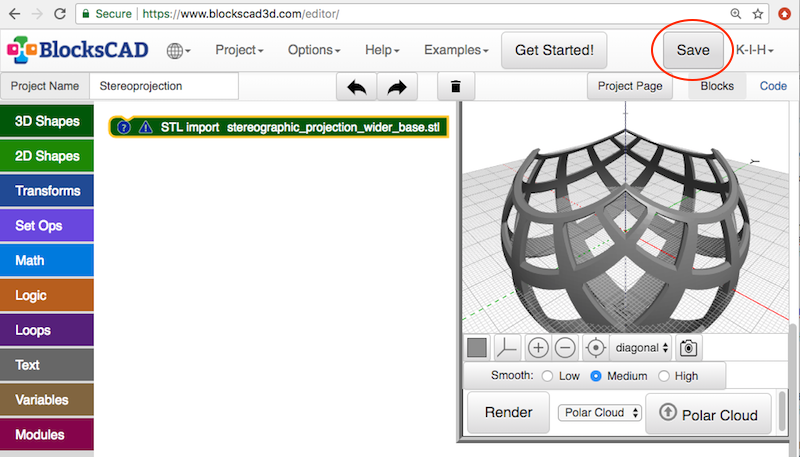Open the model color swatch picker
Image resolution: width=800 pixels, height=457 pixels.
(477, 348)
